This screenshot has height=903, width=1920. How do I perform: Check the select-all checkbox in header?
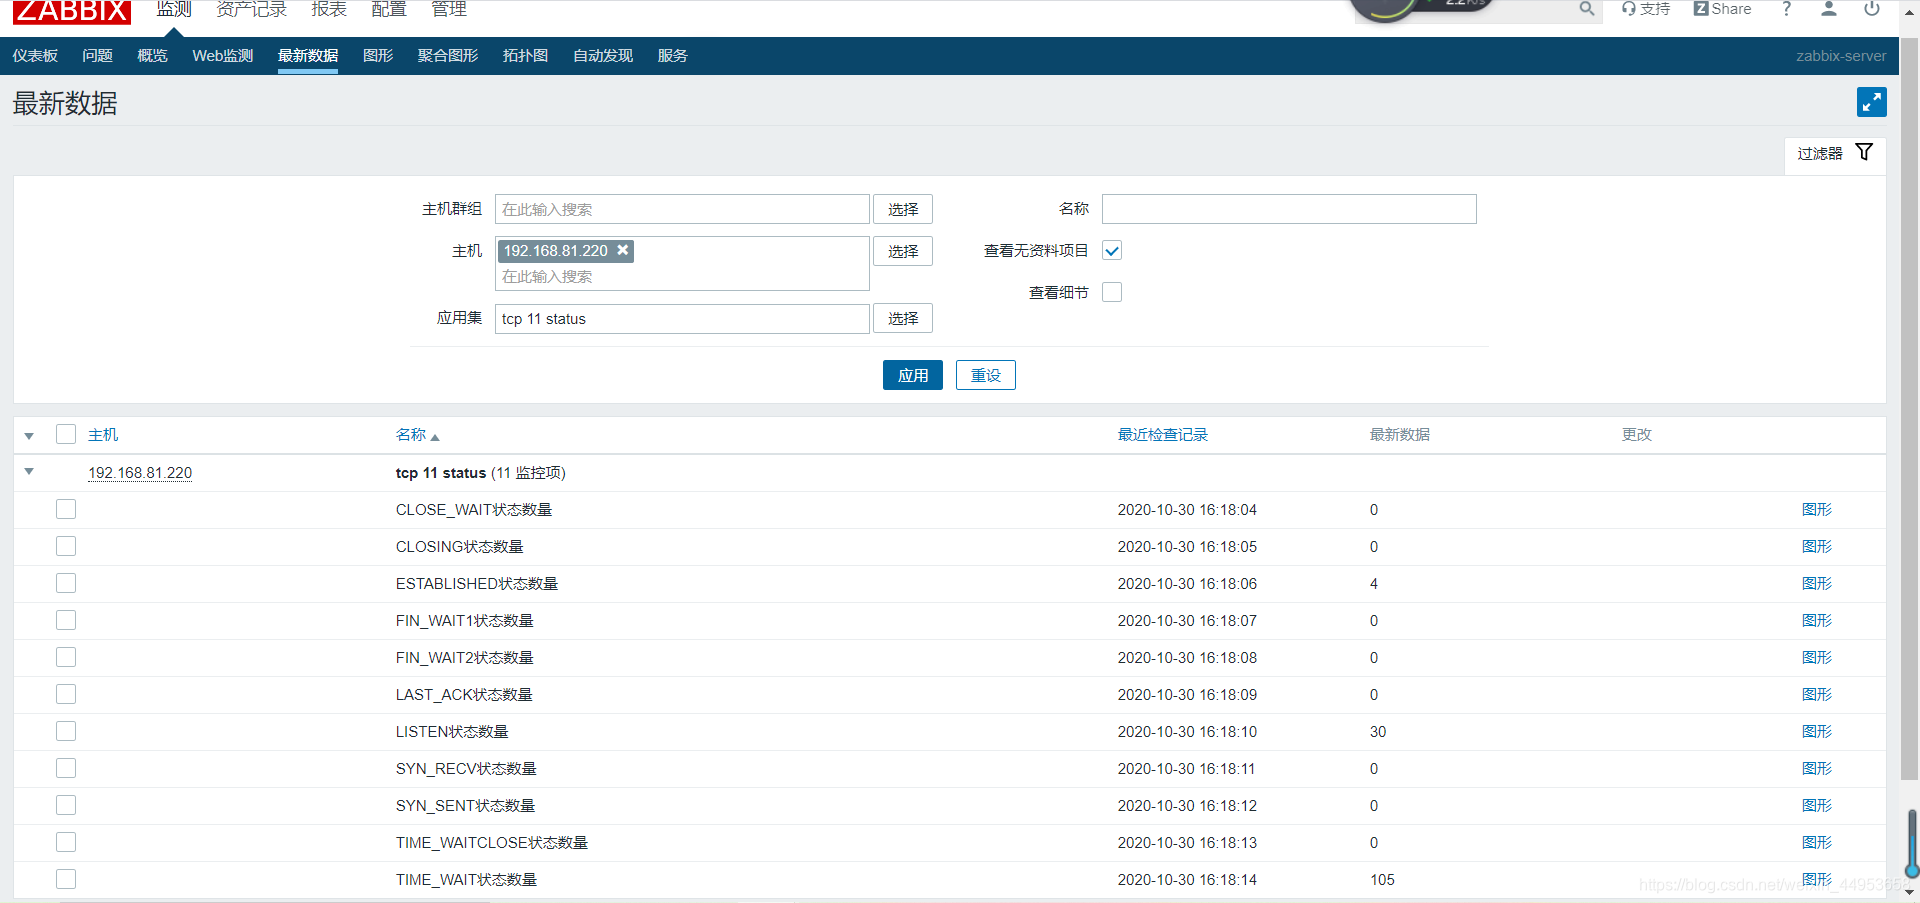[66, 434]
